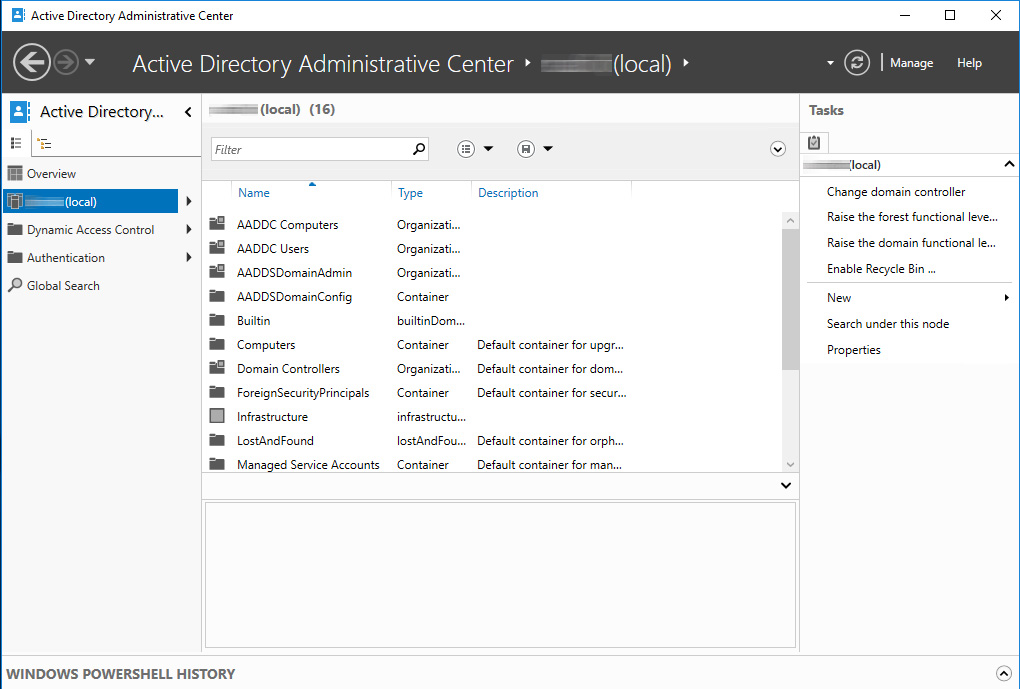Select the Computers container icon

click(217, 344)
